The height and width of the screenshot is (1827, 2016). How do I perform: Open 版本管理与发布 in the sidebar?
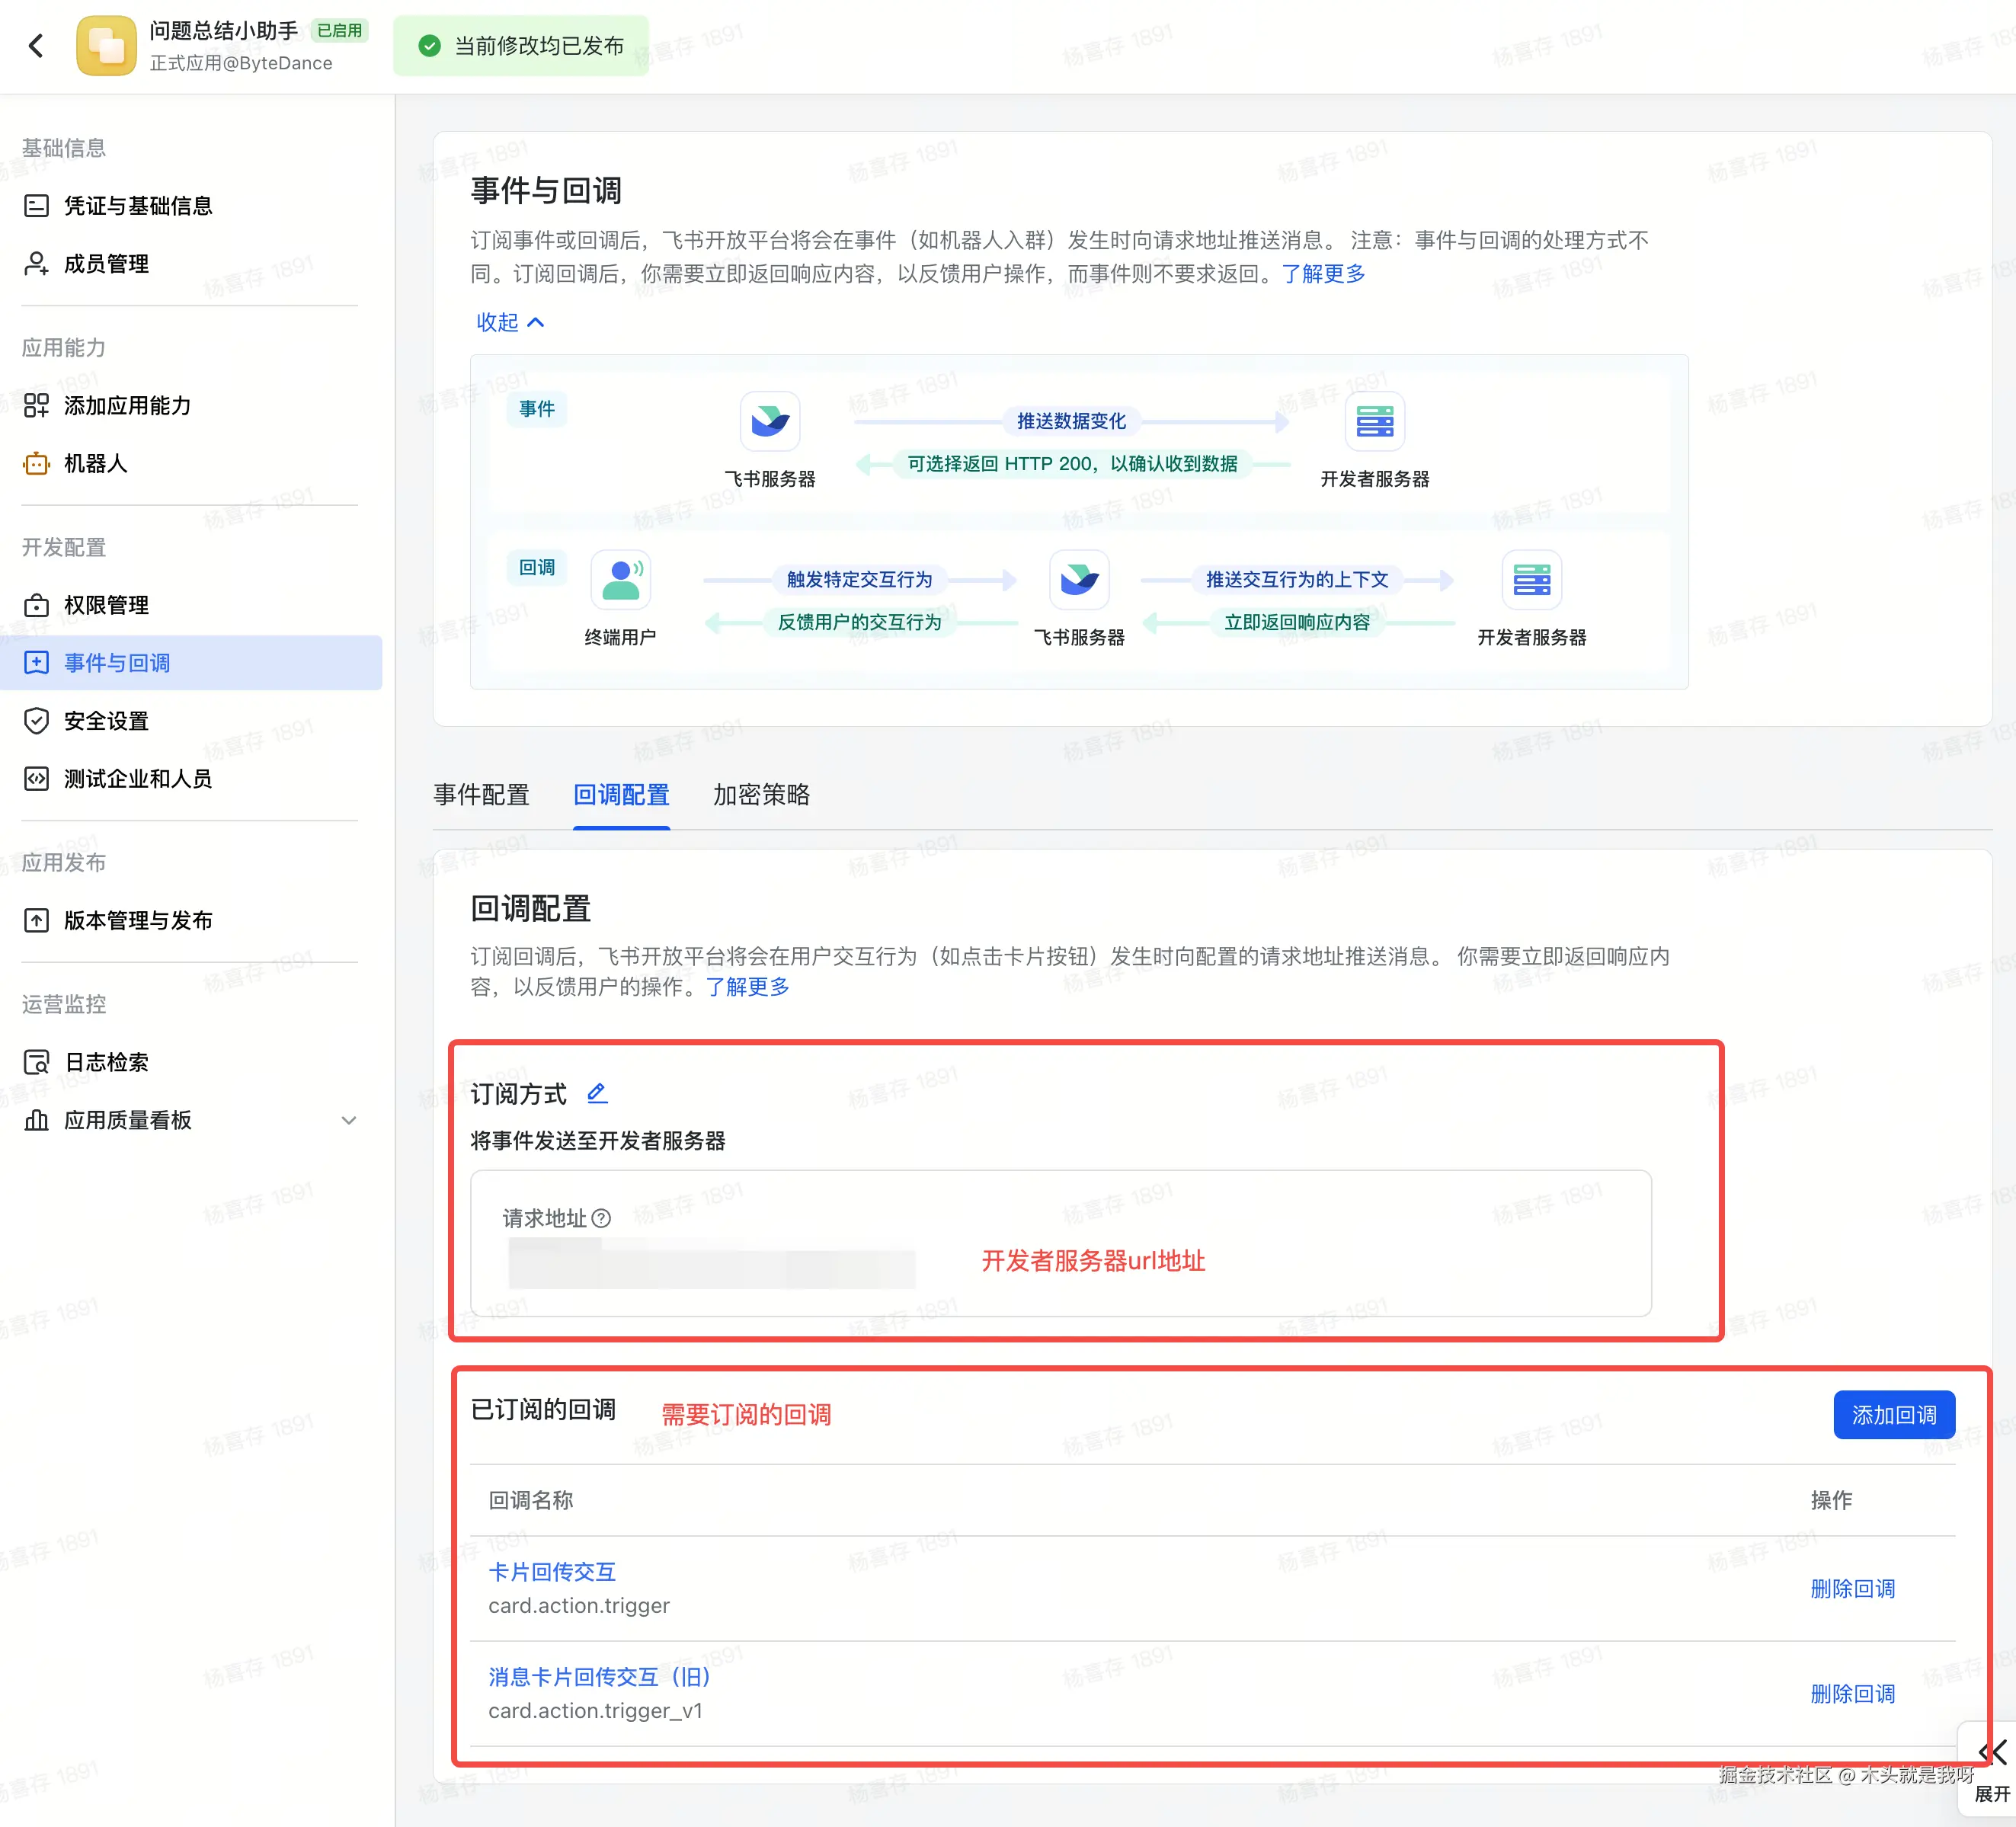coord(138,920)
